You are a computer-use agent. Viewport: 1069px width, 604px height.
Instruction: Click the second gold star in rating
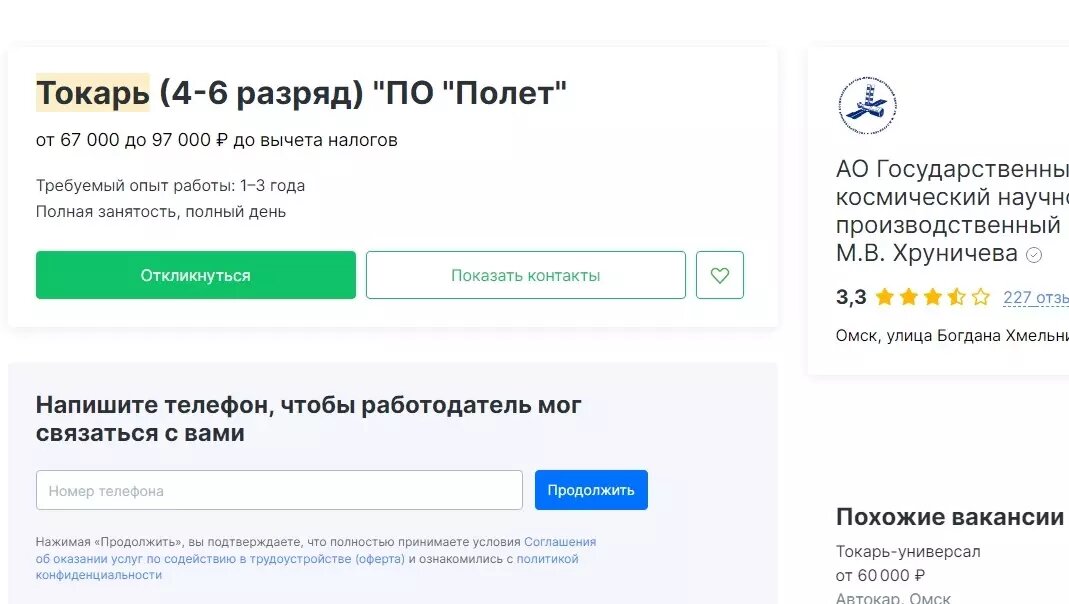click(906, 297)
